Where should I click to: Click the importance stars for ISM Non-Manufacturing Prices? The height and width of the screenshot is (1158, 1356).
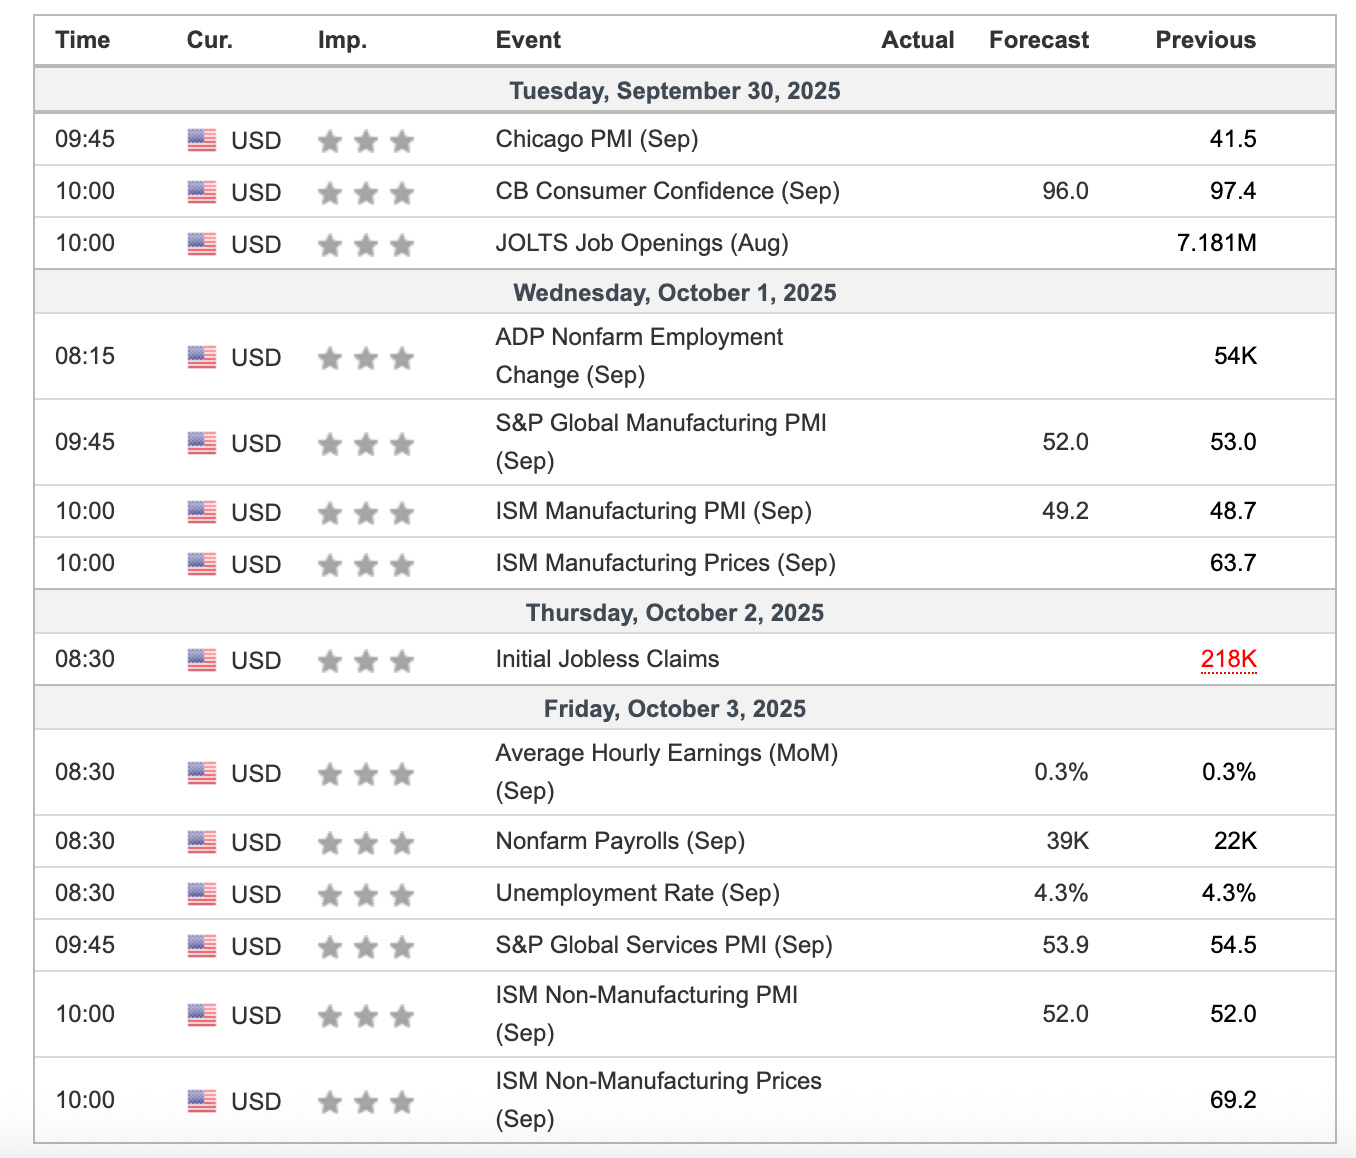(x=366, y=1102)
